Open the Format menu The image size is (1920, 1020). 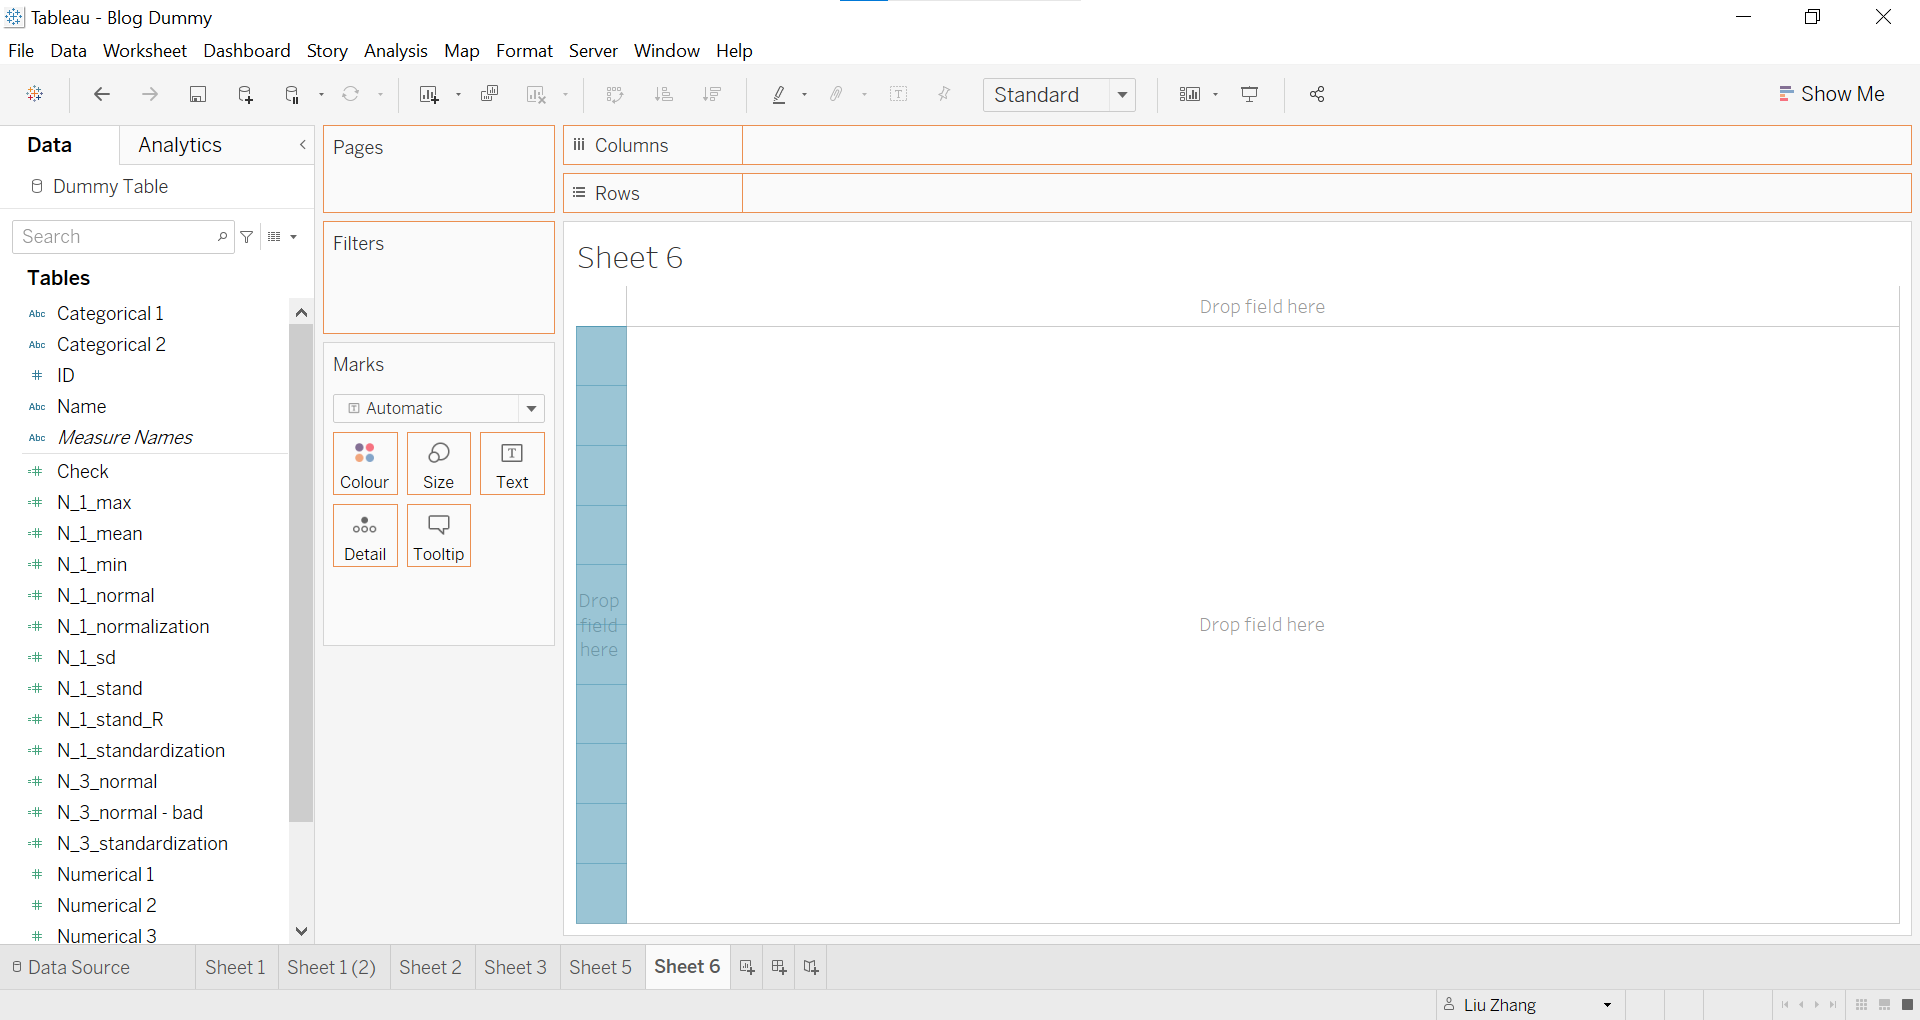(524, 51)
